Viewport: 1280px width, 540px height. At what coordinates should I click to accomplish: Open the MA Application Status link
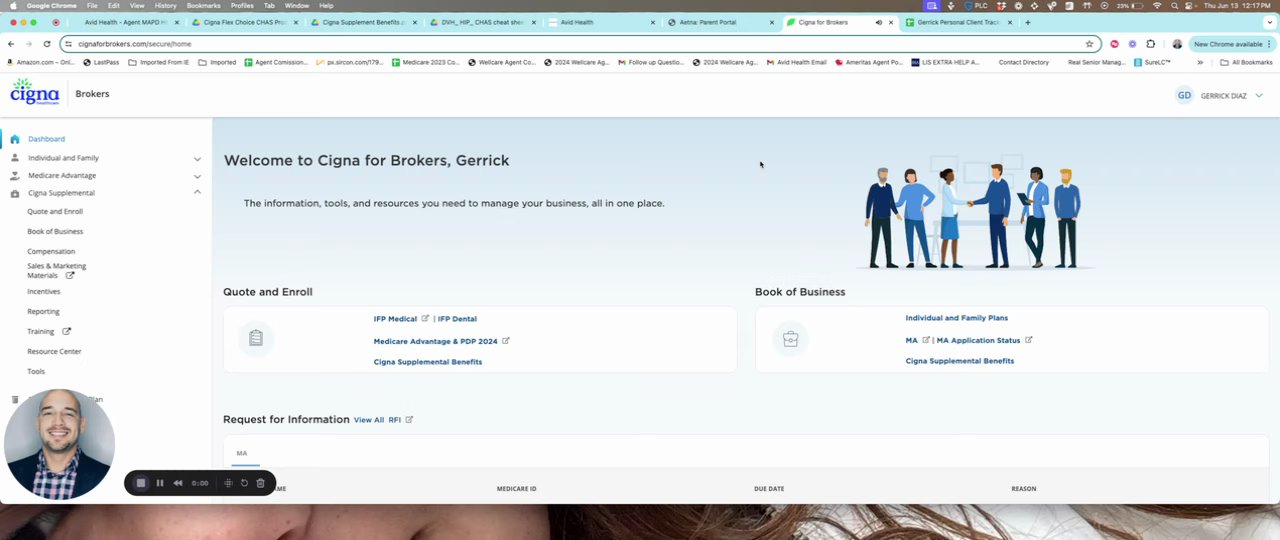[x=978, y=341]
